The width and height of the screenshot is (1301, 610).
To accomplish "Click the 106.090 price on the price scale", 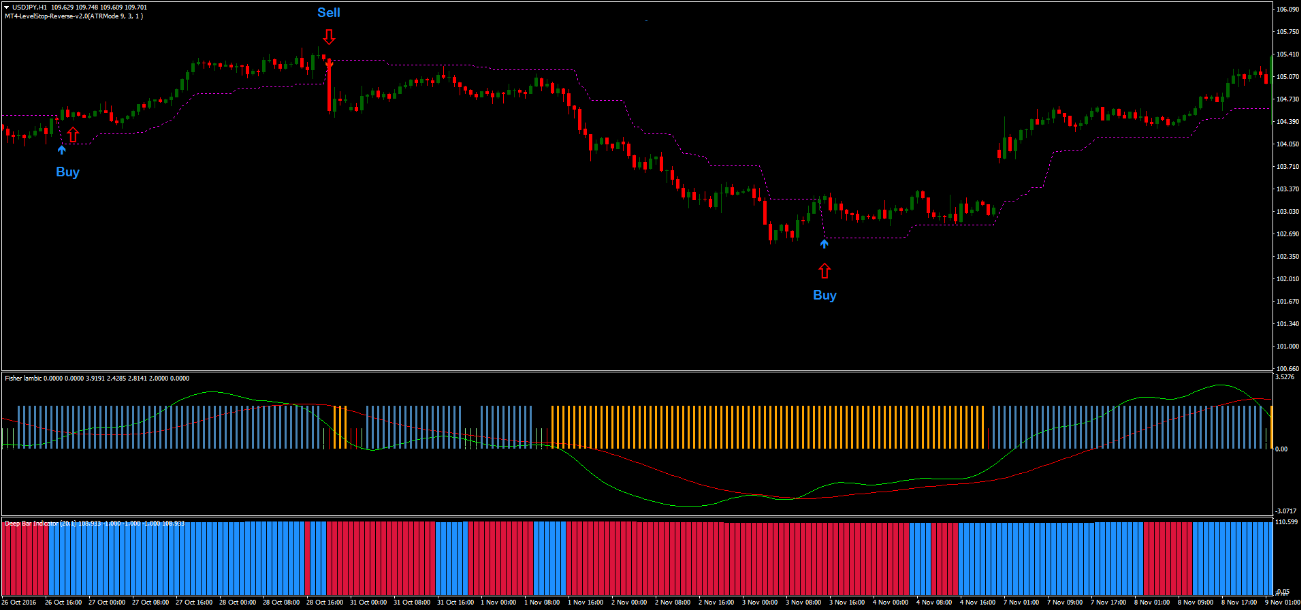I will [x=1284, y=9].
